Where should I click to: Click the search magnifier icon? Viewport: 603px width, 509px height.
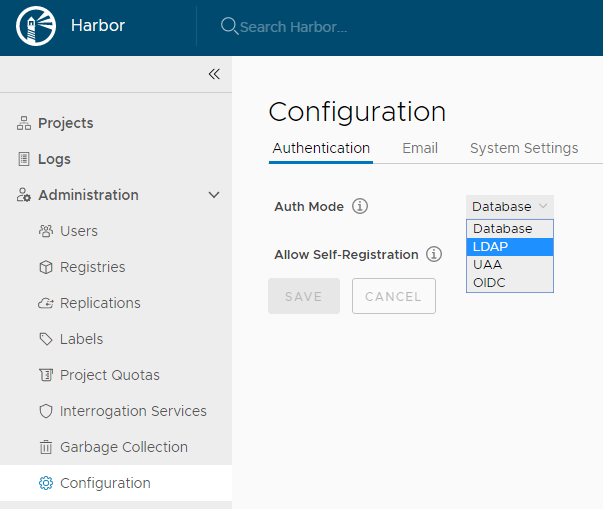pos(229,26)
